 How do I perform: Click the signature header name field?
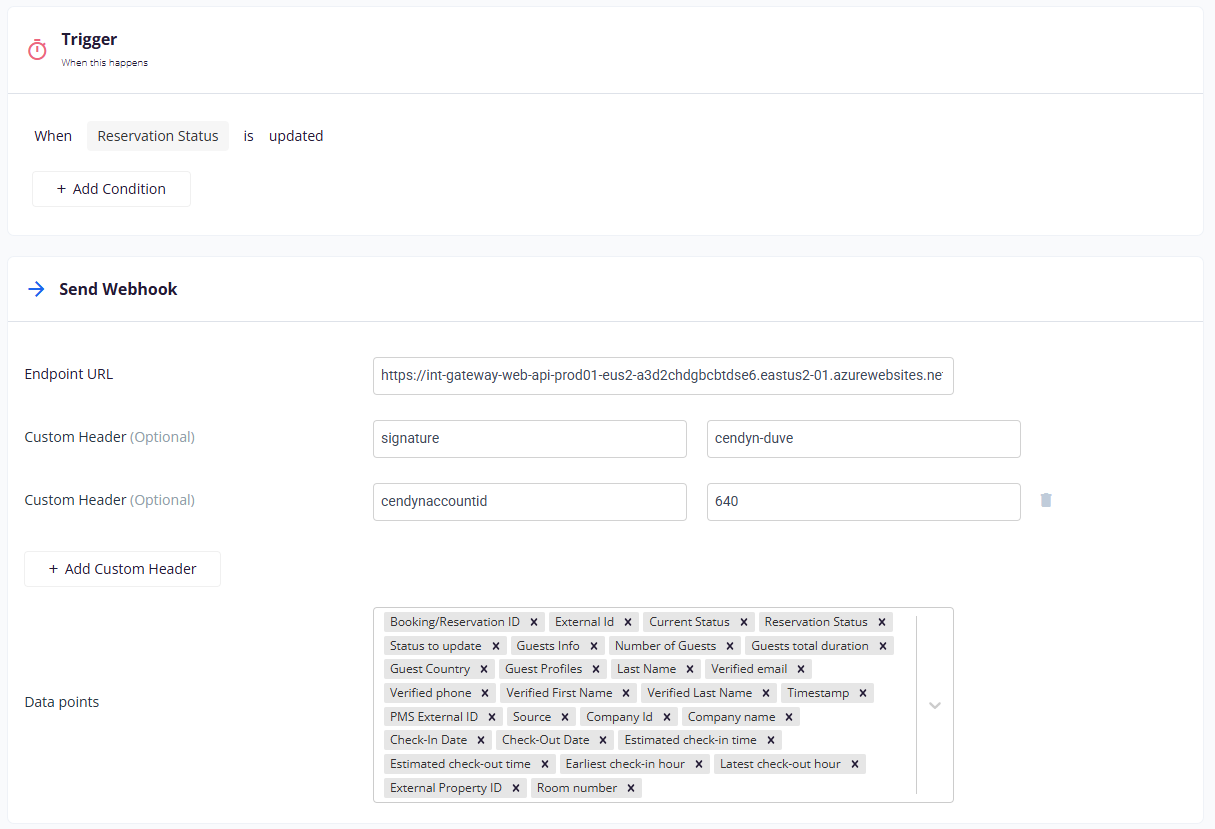[x=529, y=438]
